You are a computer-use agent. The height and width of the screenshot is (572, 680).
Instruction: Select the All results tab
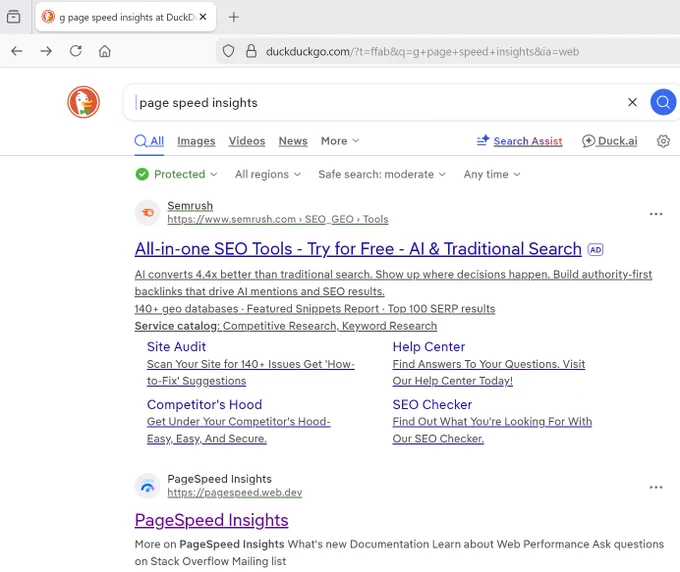point(149,141)
